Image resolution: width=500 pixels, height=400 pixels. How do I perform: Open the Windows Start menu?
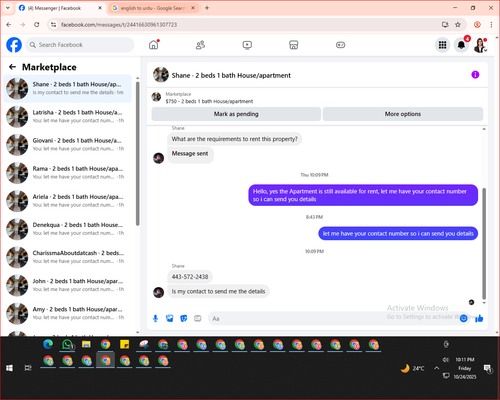click(9, 368)
